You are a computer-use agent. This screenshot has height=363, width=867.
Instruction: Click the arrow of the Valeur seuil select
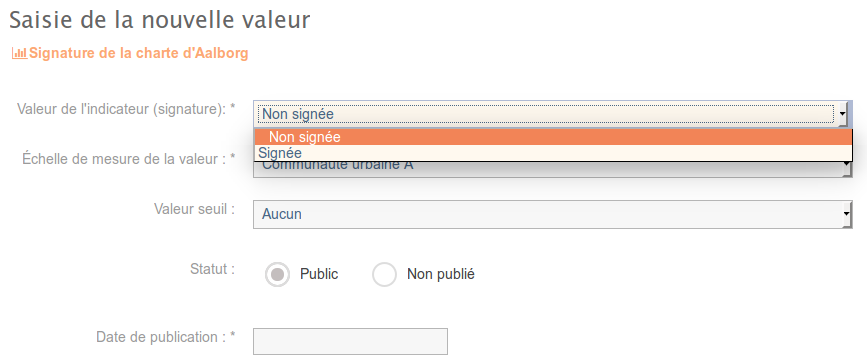pyautogui.click(x=847, y=214)
